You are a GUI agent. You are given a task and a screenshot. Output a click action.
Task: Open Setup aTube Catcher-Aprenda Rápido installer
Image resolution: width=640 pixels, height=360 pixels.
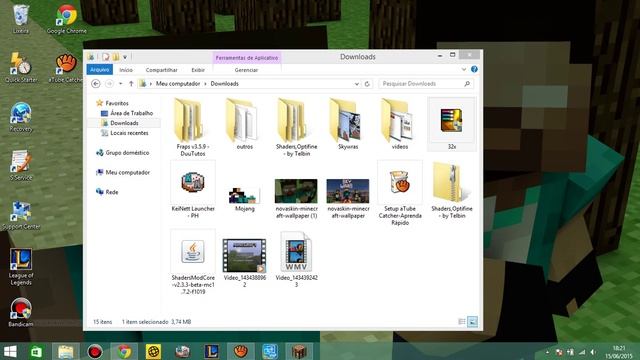coord(400,193)
